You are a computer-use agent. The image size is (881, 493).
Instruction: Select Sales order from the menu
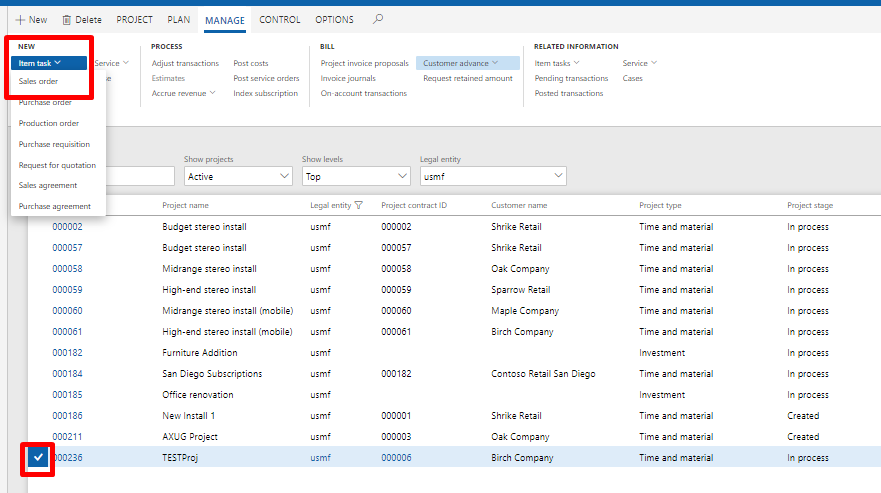[38, 81]
